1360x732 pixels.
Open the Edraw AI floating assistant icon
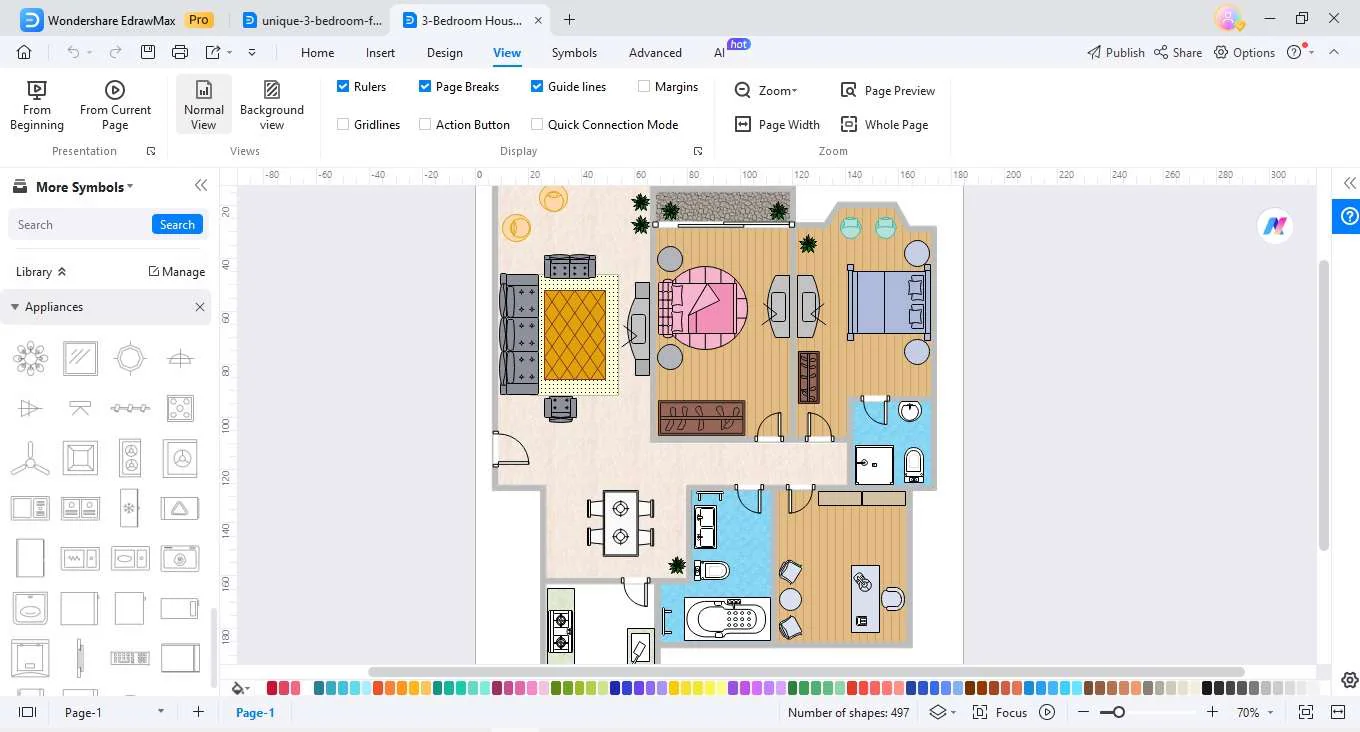click(1274, 226)
